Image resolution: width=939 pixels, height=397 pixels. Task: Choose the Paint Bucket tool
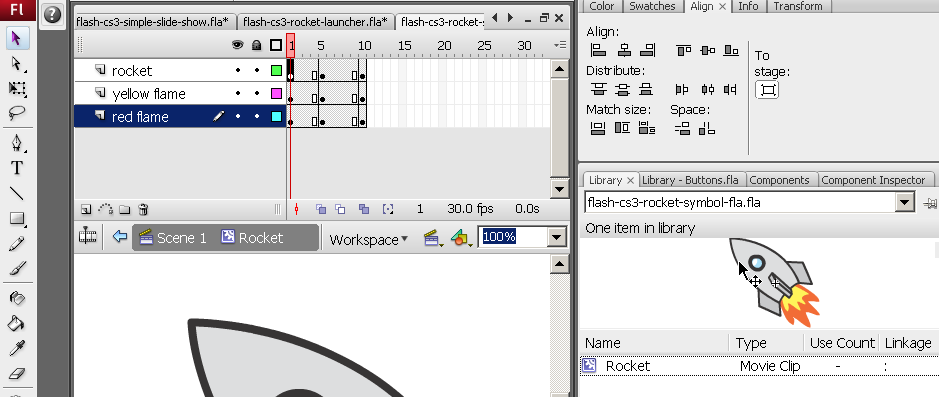[x=17, y=323]
